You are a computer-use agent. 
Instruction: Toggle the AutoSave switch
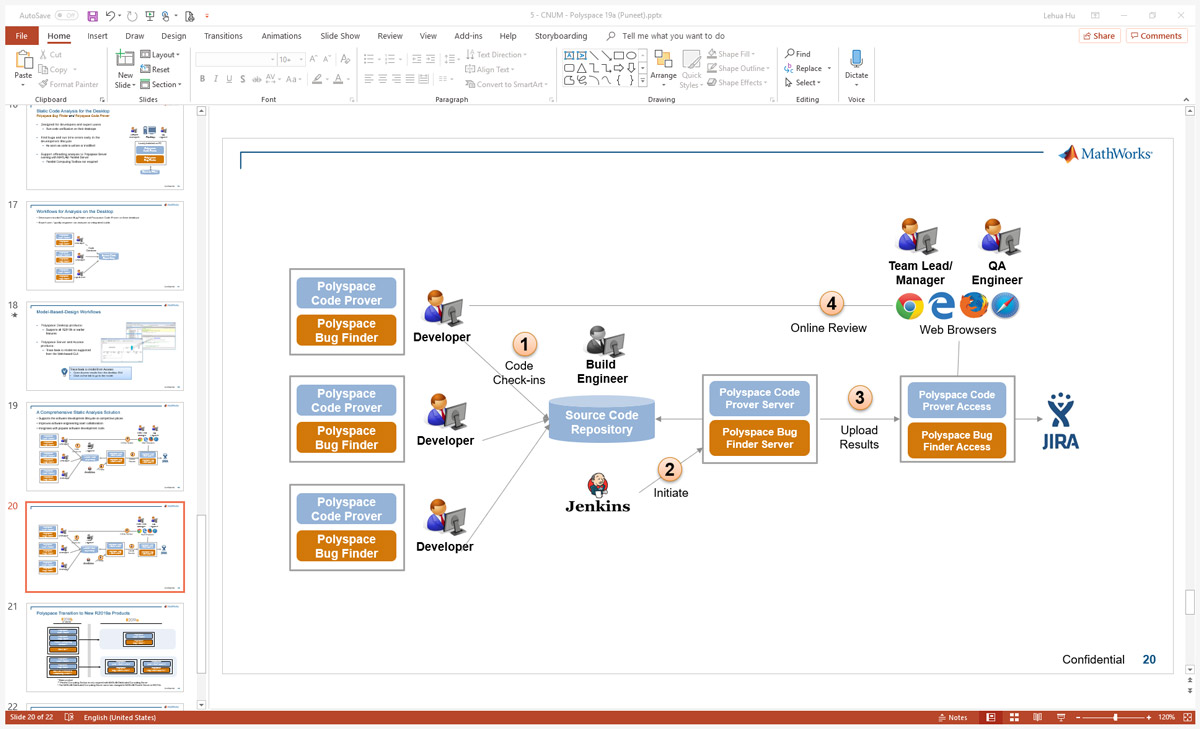(x=66, y=16)
